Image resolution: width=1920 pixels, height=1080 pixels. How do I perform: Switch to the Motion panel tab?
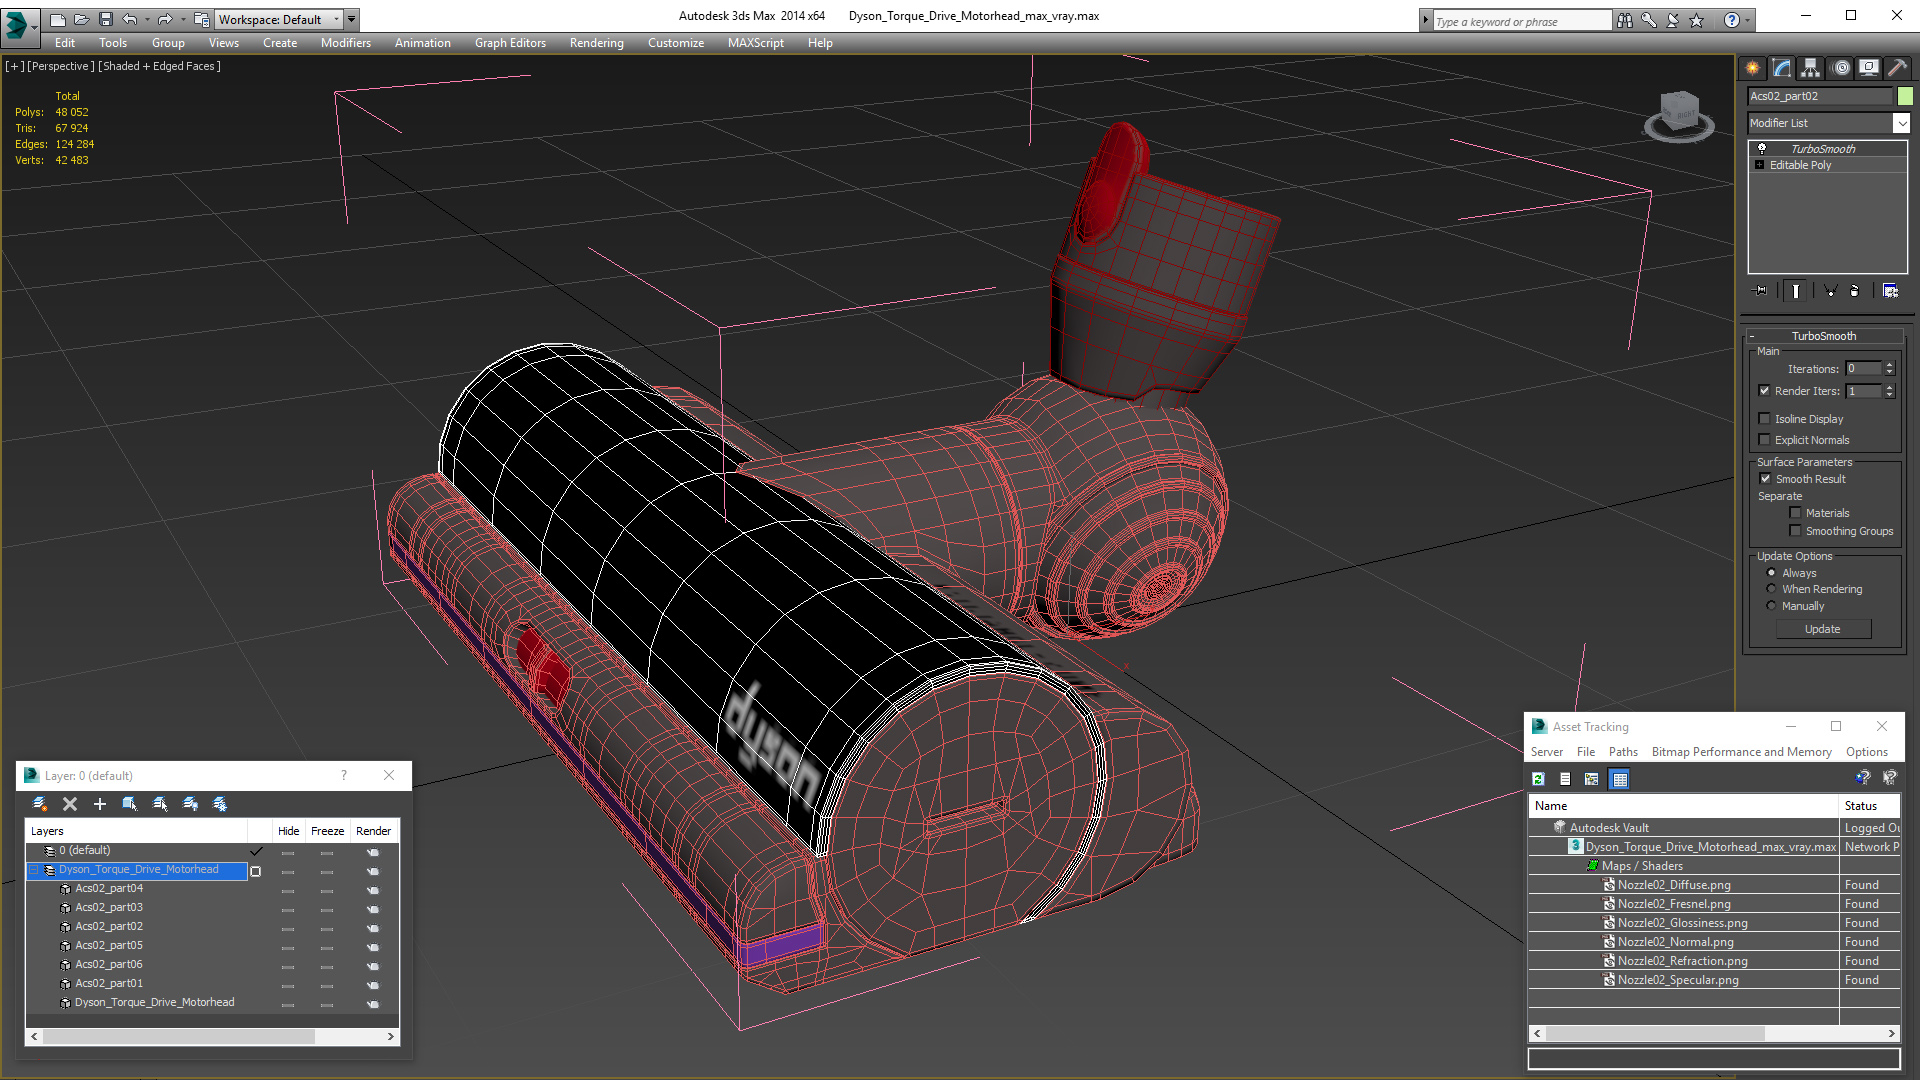tap(1841, 68)
